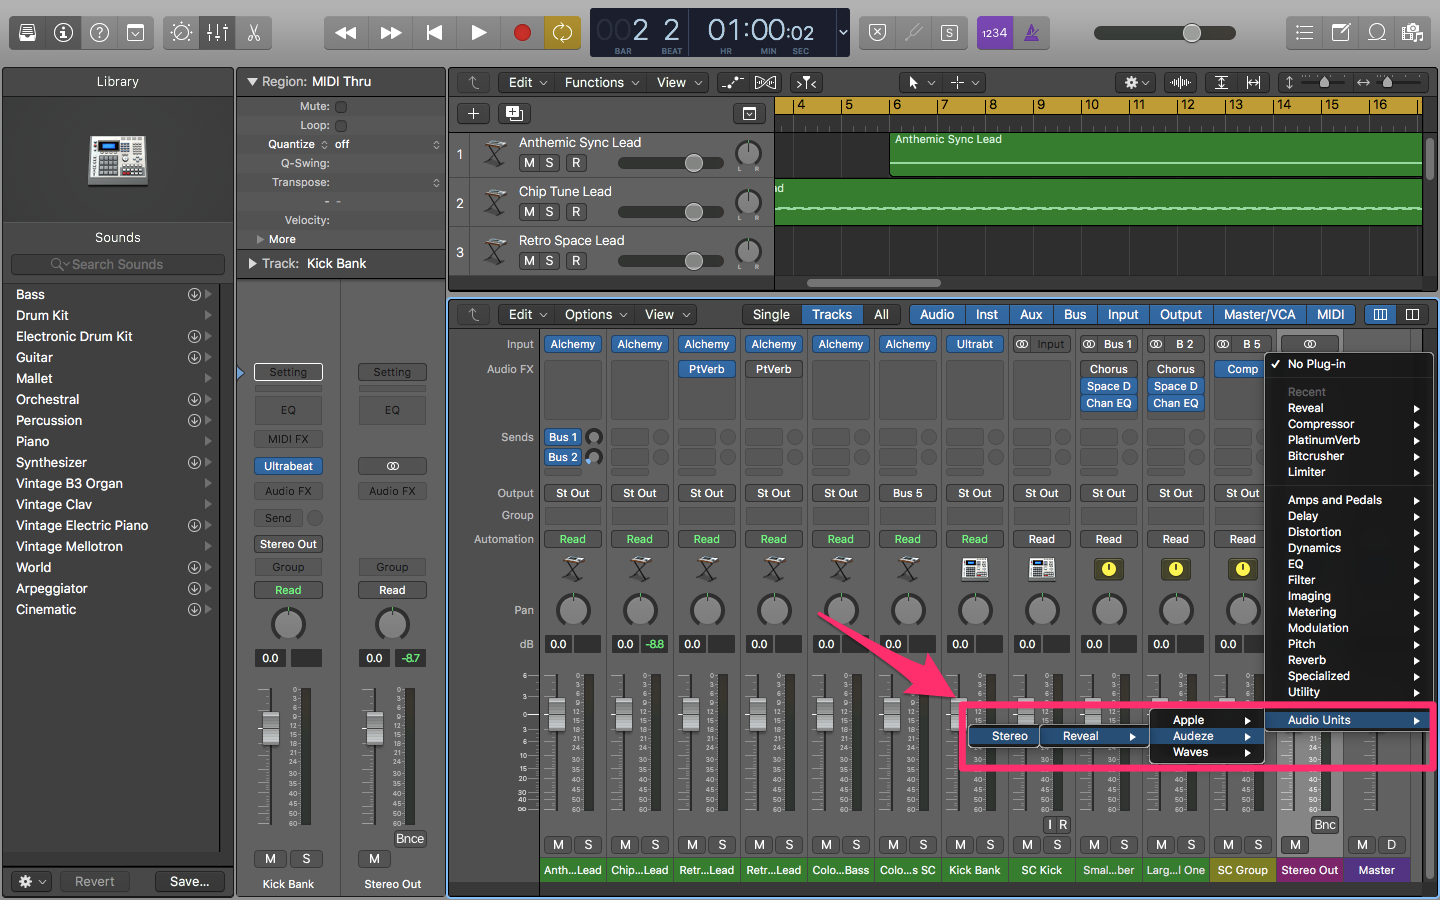Image resolution: width=1440 pixels, height=900 pixels.
Task: Open Quick Help question mark button
Action: (99, 33)
